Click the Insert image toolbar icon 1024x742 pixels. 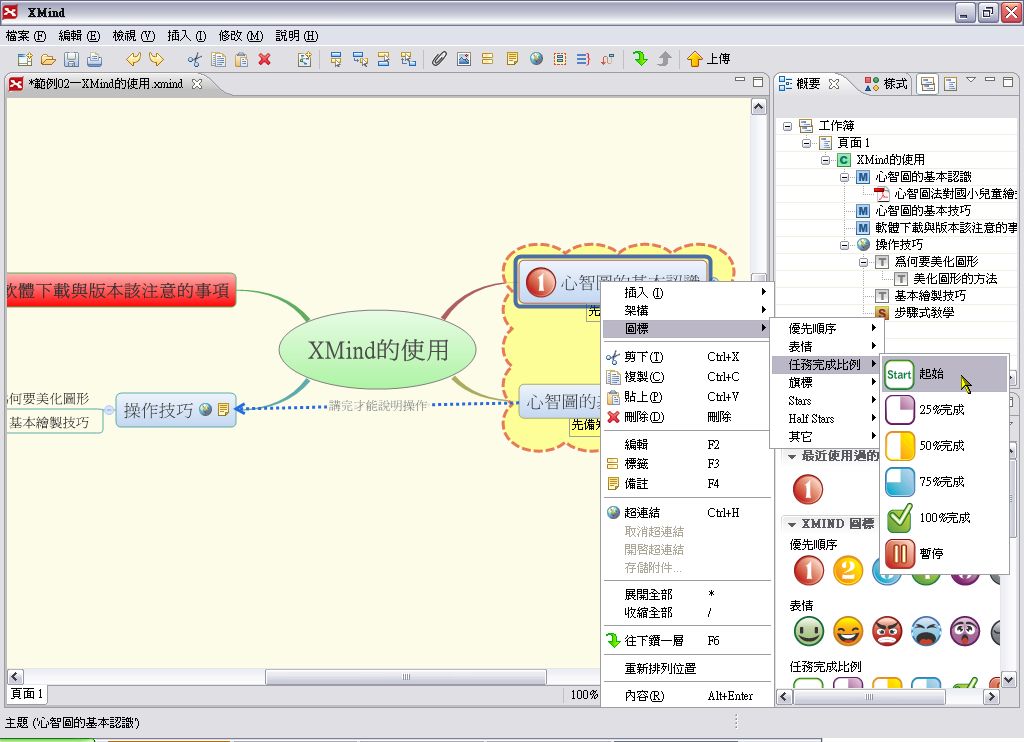tap(464, 59)
